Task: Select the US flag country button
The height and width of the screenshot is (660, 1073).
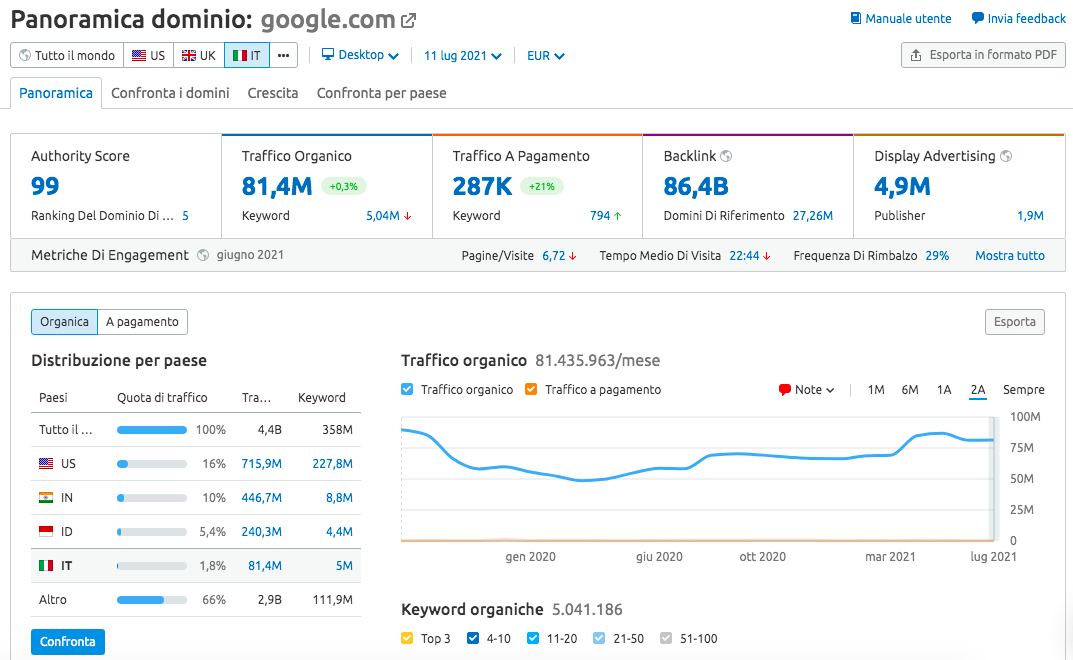Action: pos(148,55)
